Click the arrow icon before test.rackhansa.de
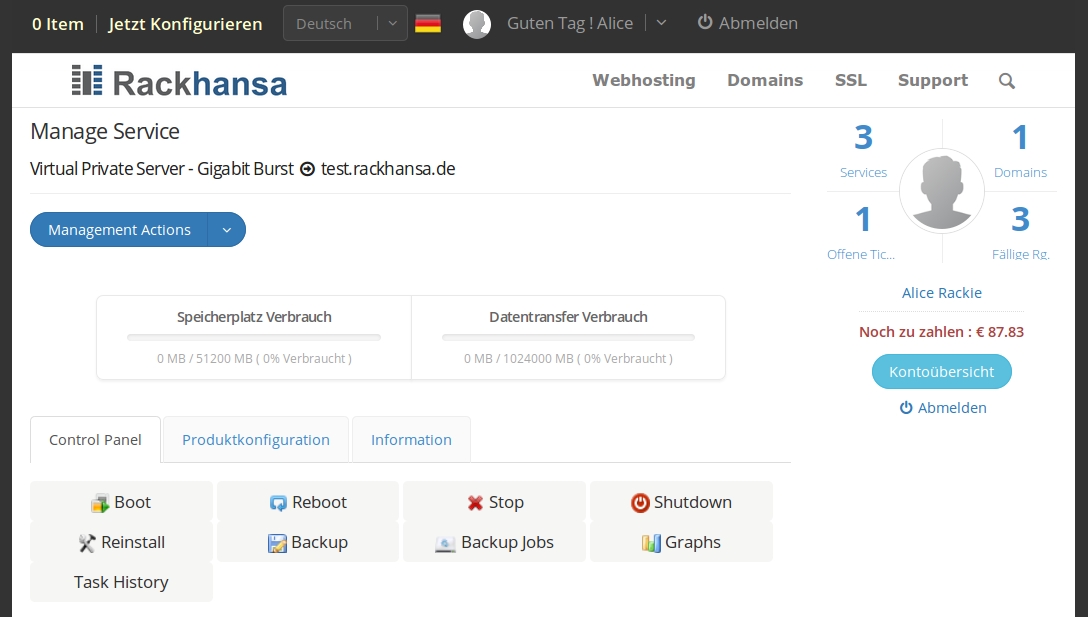The height and width of the screenshot is (617, 1088). coord(307,169)
